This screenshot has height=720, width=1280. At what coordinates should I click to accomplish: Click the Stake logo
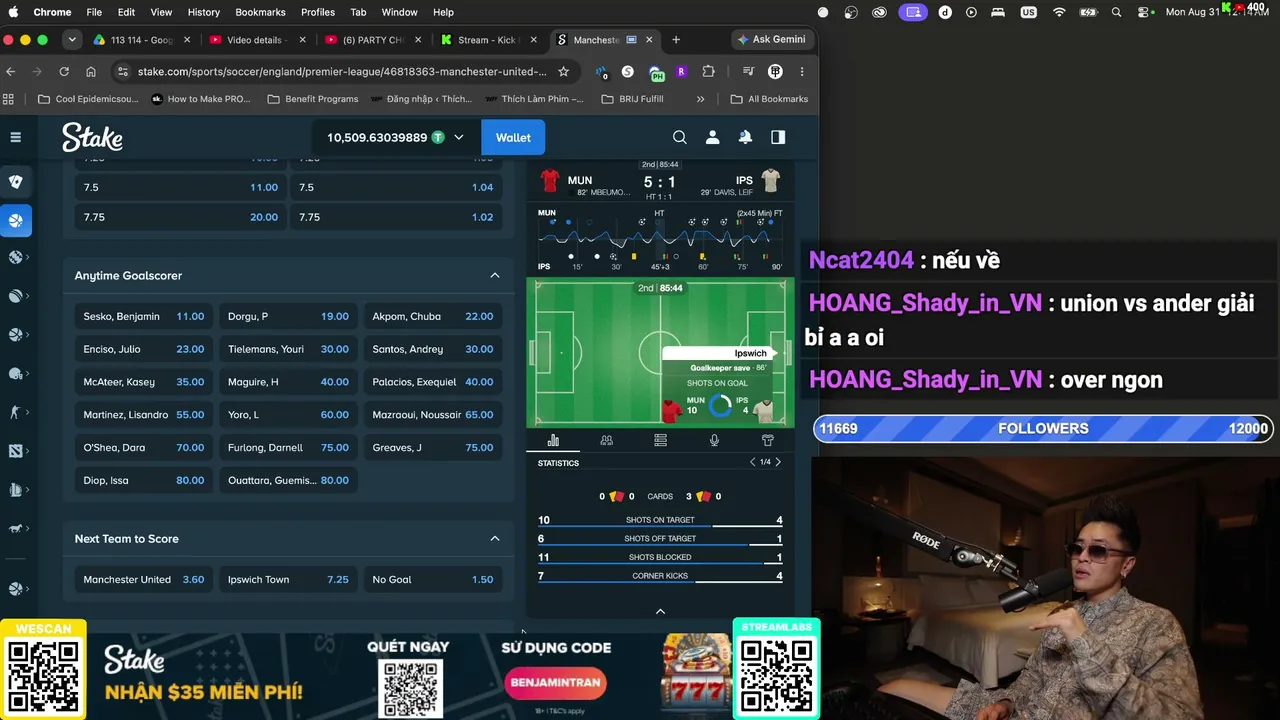[92, 137]
